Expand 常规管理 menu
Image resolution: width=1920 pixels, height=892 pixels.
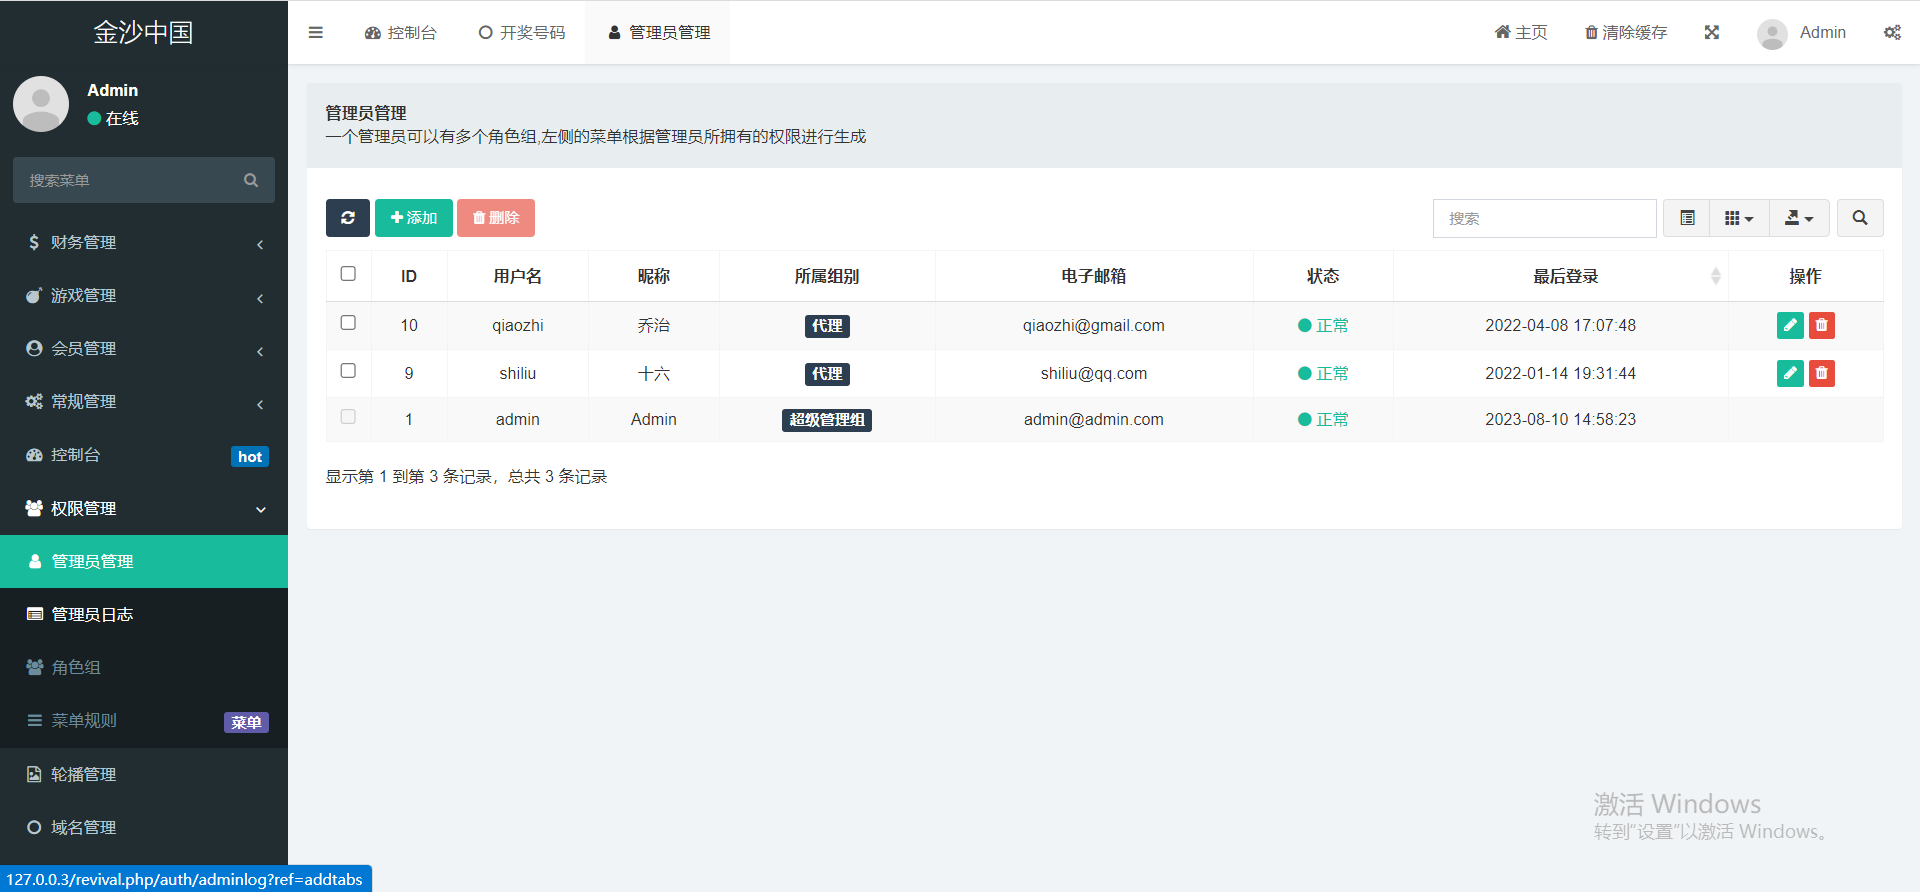pos(144,401)
